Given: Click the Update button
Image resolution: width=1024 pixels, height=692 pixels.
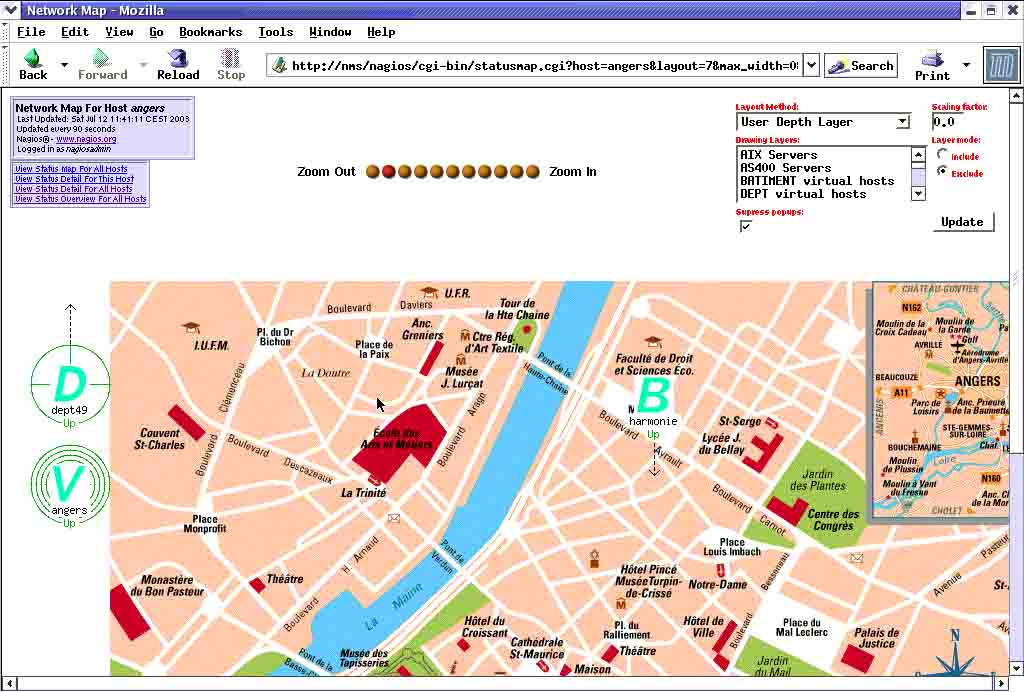Looking at the screenshot, I should pyautogui.click(x=962, y=222).
